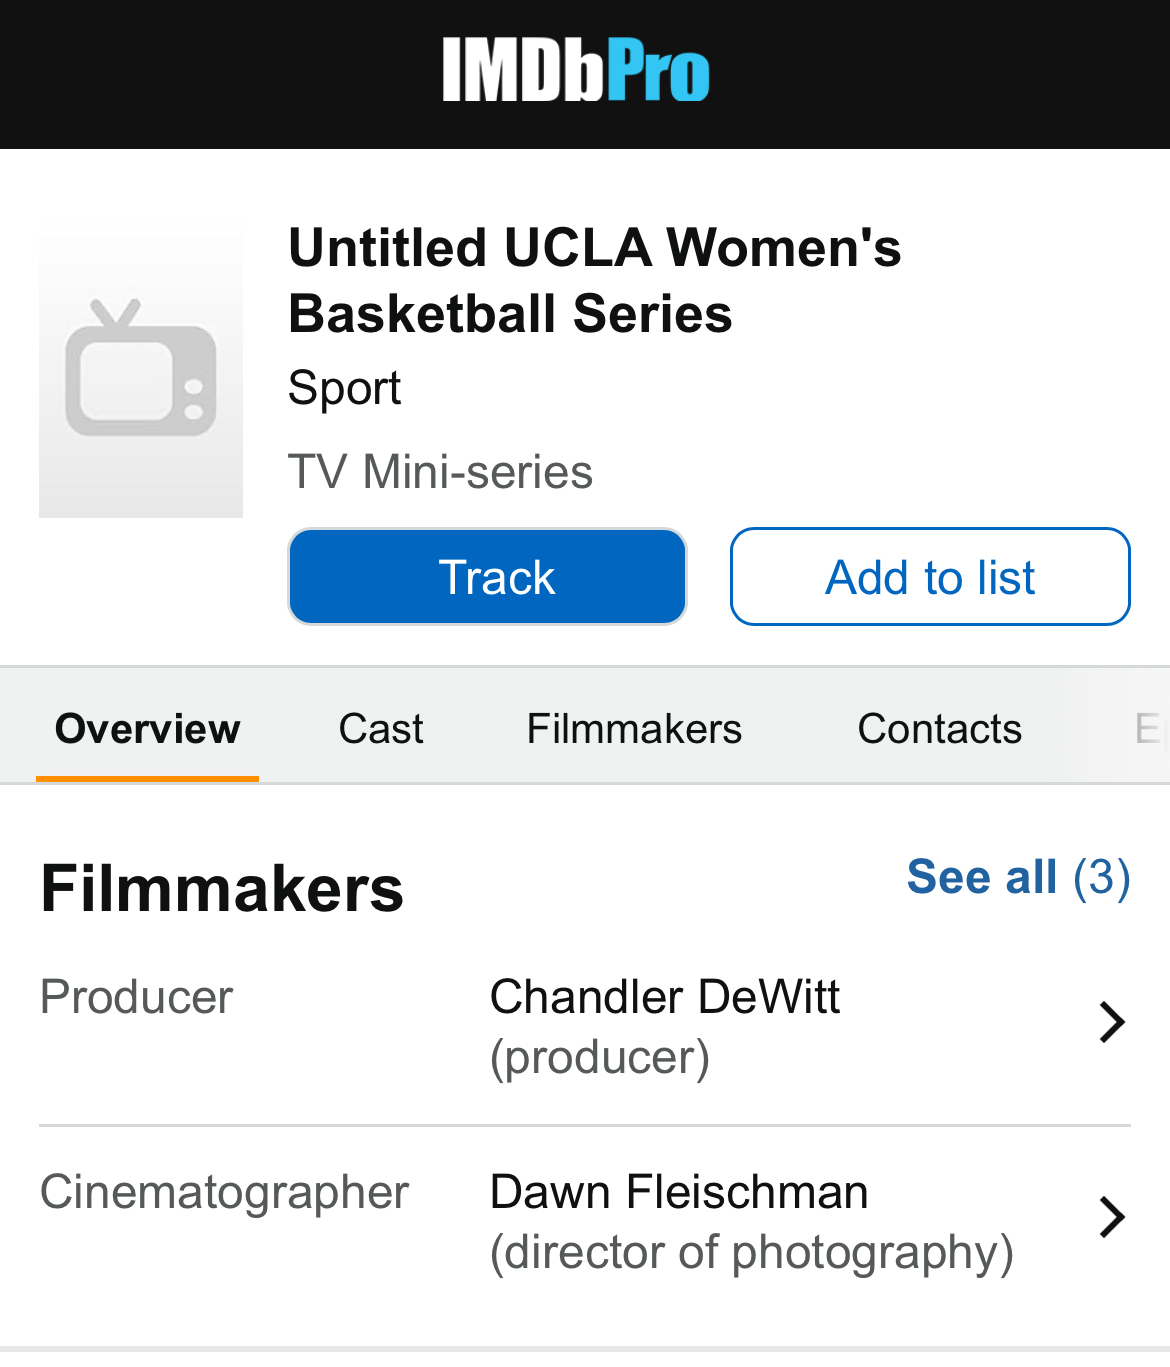This screenshot has width=1170, height=1367.
Task: Click the Cinematographer role label
Action: [x=224, y=1192]
